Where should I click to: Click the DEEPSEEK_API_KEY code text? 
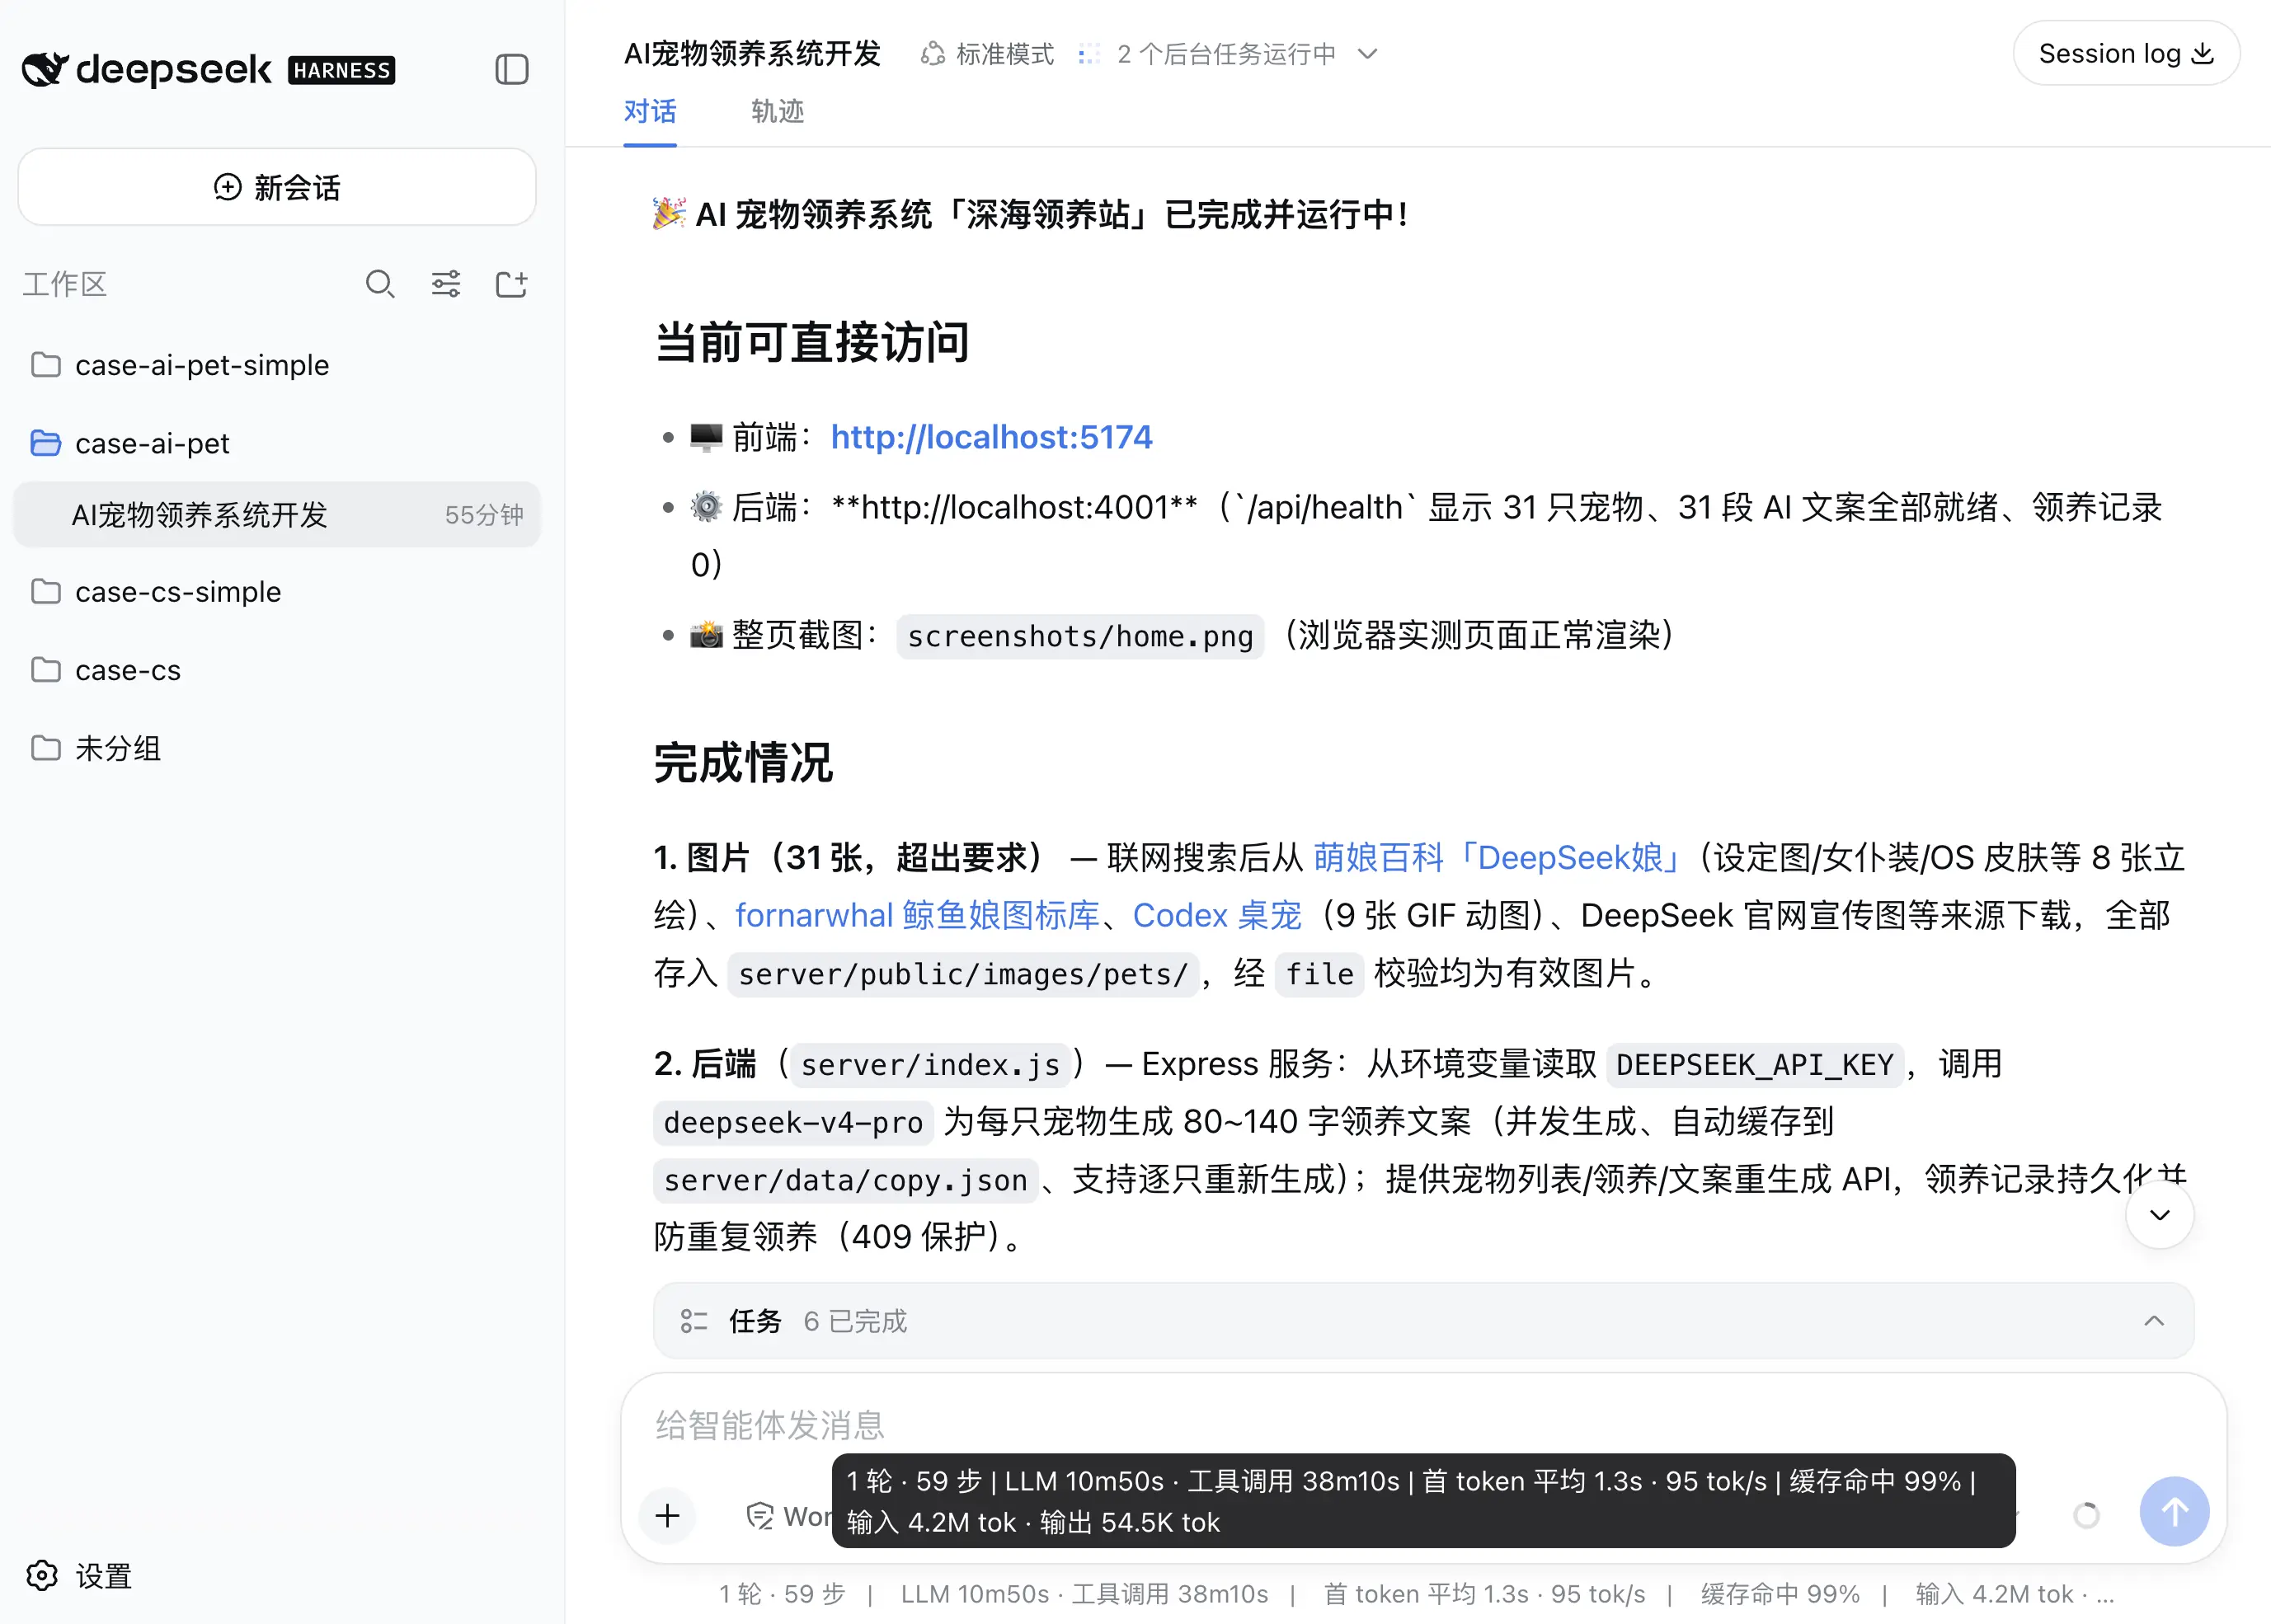tap(1755, 1064)
